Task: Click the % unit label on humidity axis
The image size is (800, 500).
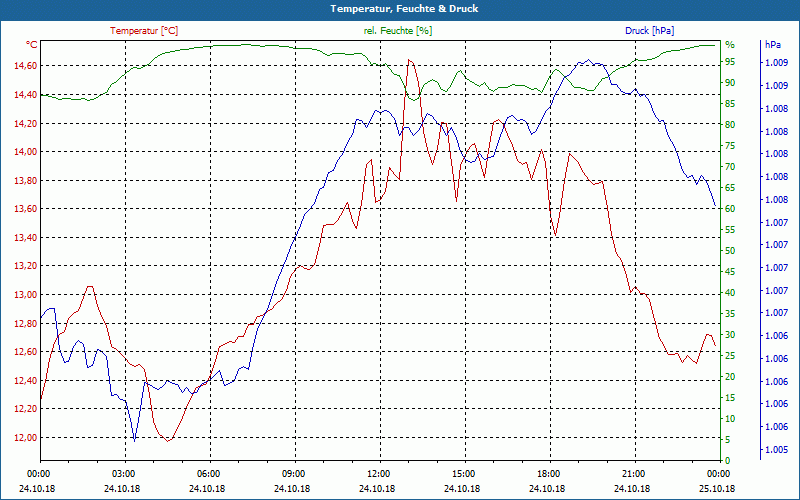Action: tap(730, 45)
